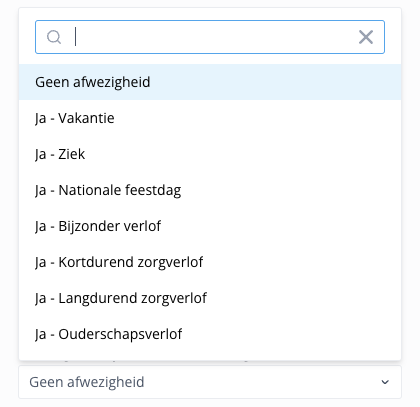This screenshot has width=420, height=407.
Task: Click the Geen afwezigheid combo box field
Action: coord(210,382)
